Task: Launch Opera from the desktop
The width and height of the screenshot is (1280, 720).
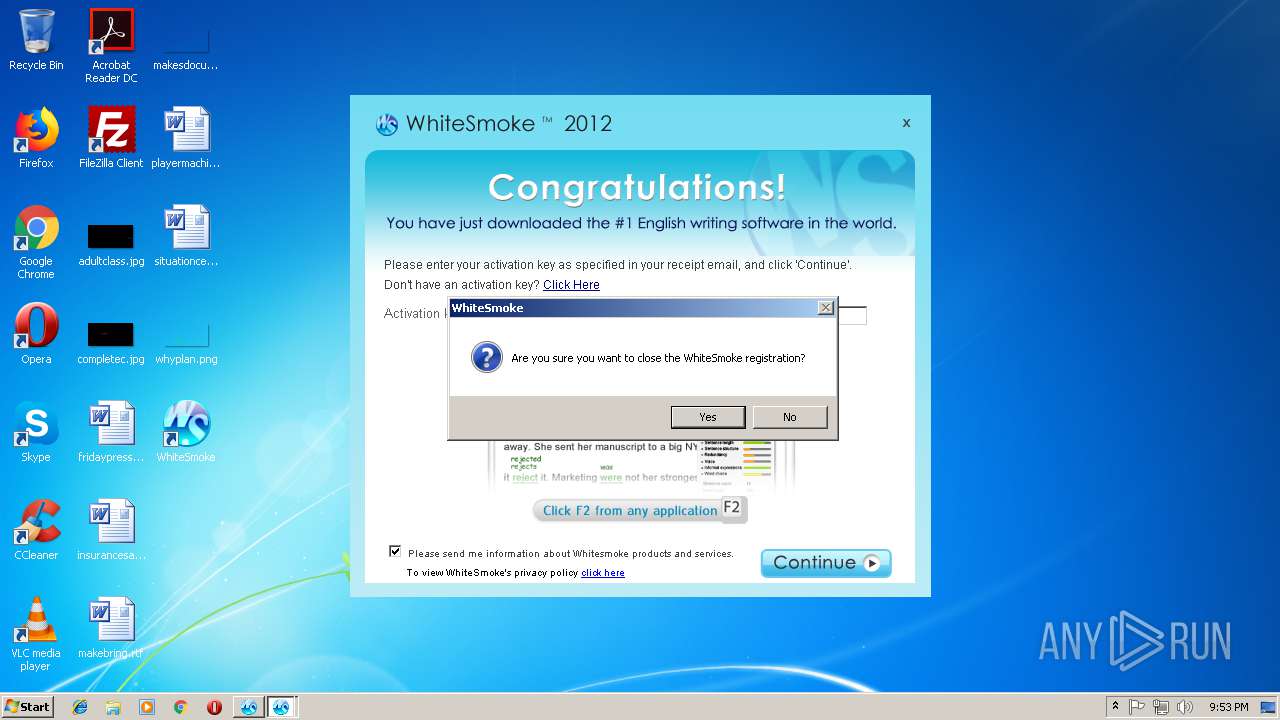Action: 36,334
